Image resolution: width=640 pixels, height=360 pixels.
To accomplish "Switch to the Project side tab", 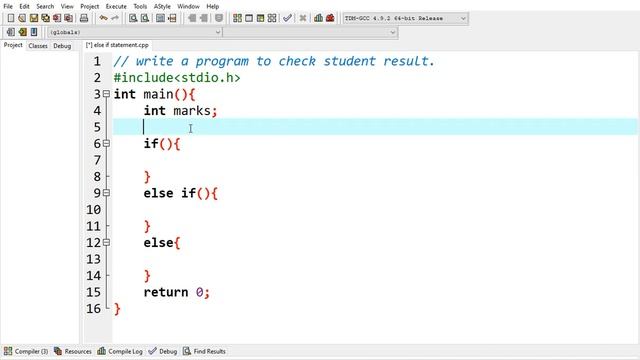I will pyautogui.click(x=13, y=45).
